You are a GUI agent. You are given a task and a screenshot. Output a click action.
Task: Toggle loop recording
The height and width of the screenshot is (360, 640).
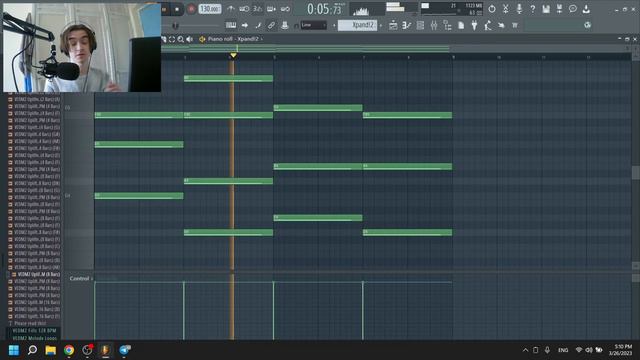click(x=285, y=9)
